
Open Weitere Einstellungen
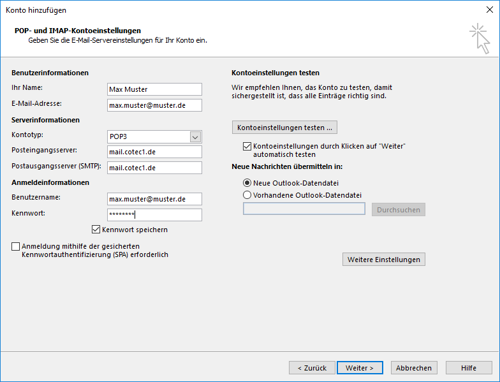[384, 259]
